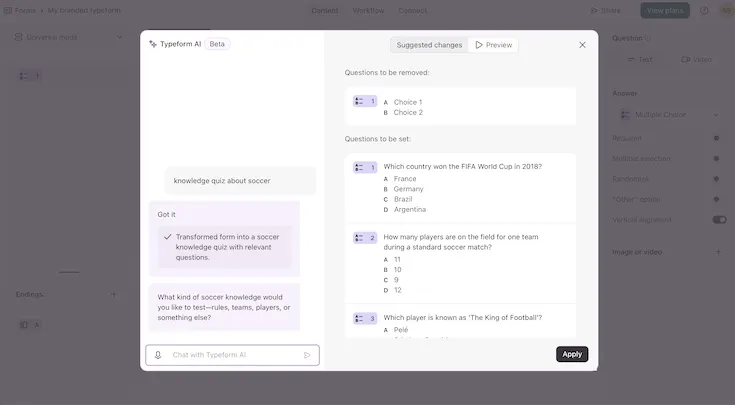Select ending A in the sidebar
Image resolution: width=735 pixels, height=405 pixels.
click(29, 325)
